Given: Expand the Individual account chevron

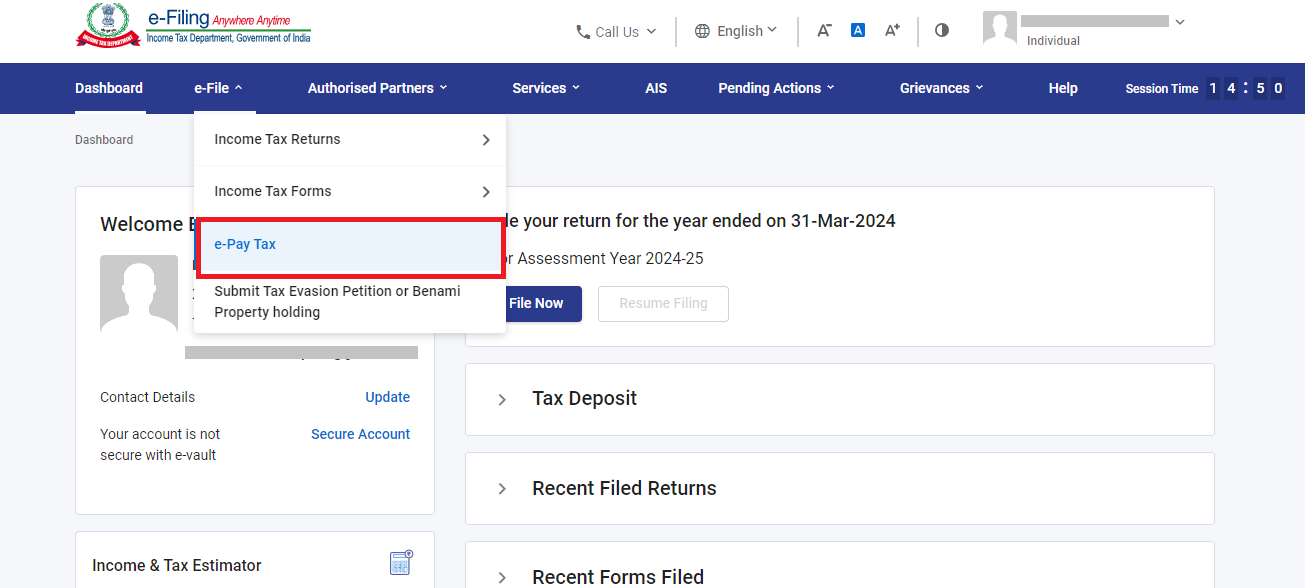Looking at the screenshot, I should (x=1180, y=21).
